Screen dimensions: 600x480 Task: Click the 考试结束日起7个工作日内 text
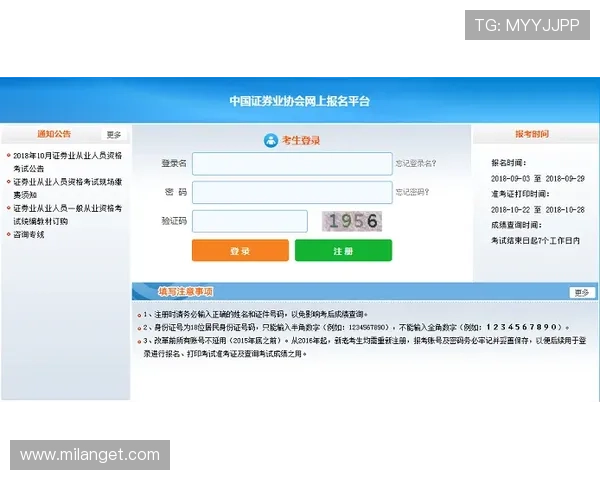point(535,240)
